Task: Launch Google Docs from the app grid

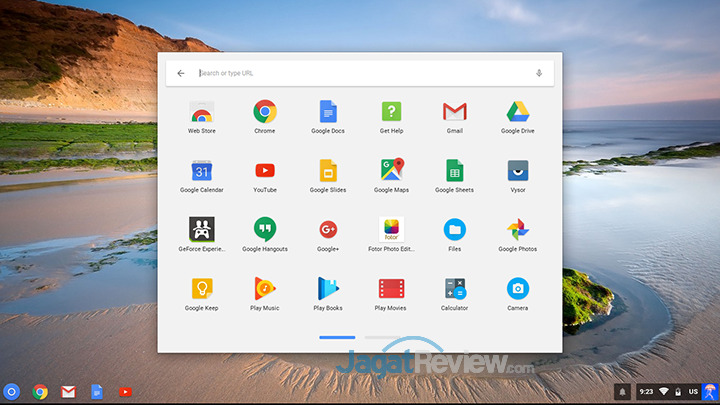Action: [328, 112]
